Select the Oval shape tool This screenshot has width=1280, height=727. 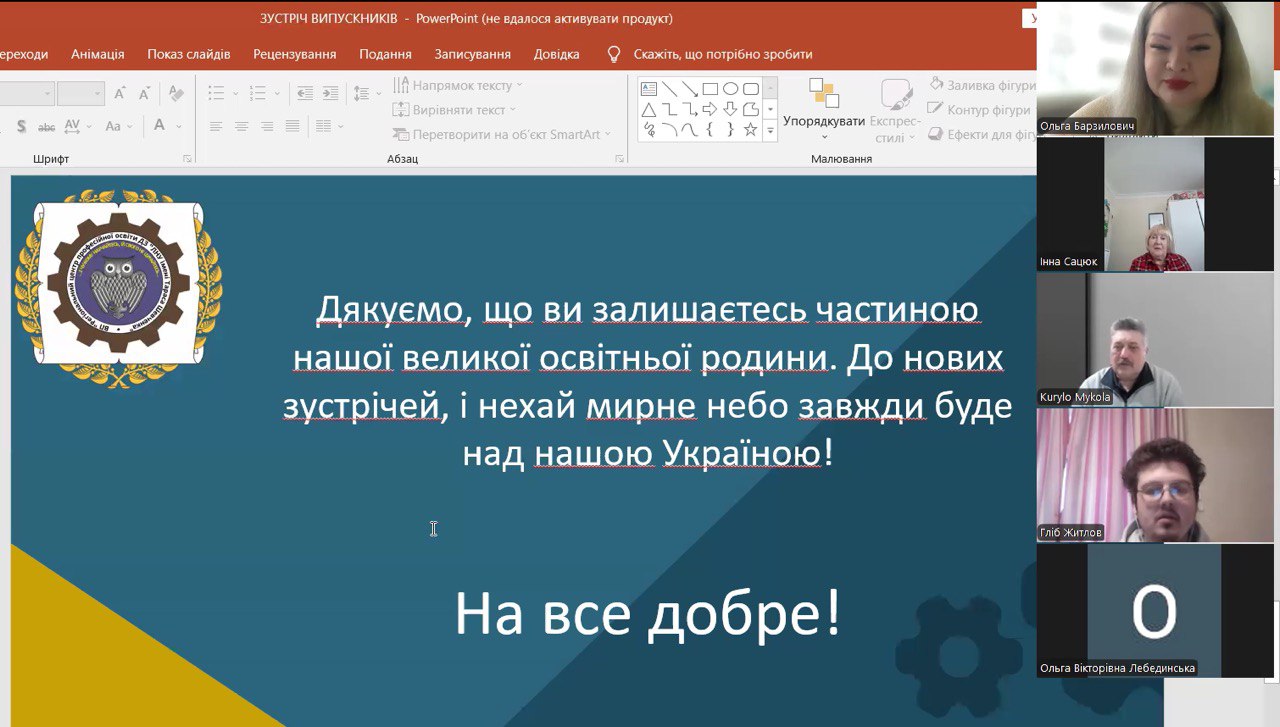coord(730,89)
